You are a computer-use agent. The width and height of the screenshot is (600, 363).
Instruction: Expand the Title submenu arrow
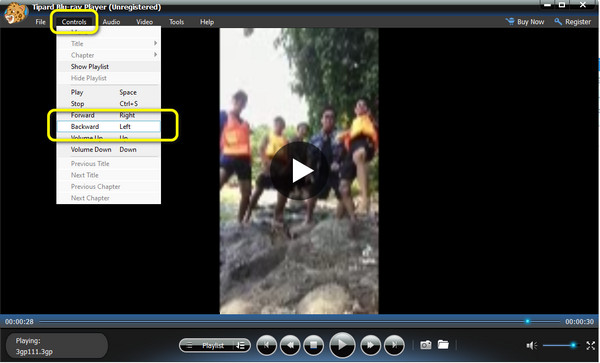point(155,43)
